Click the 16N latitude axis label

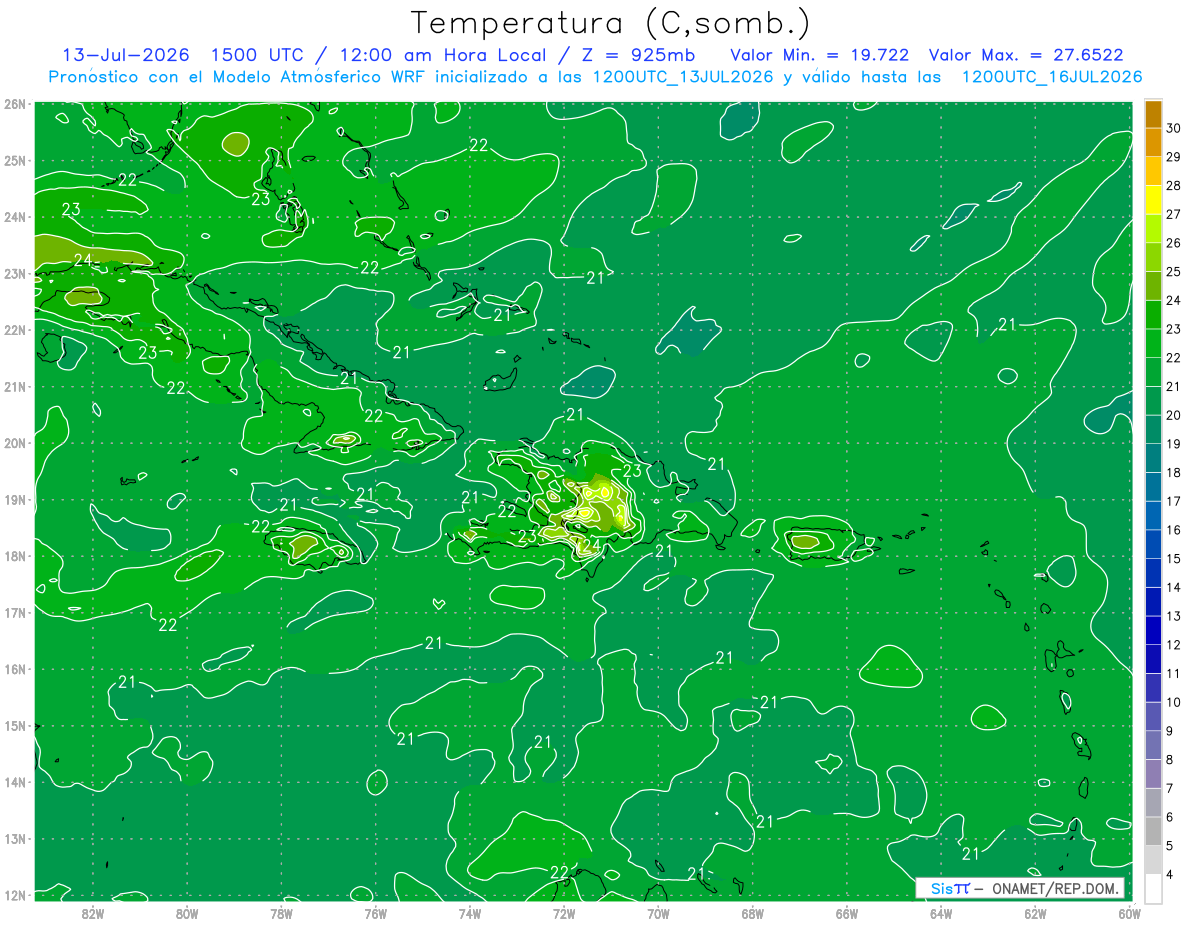click(14, 669)
